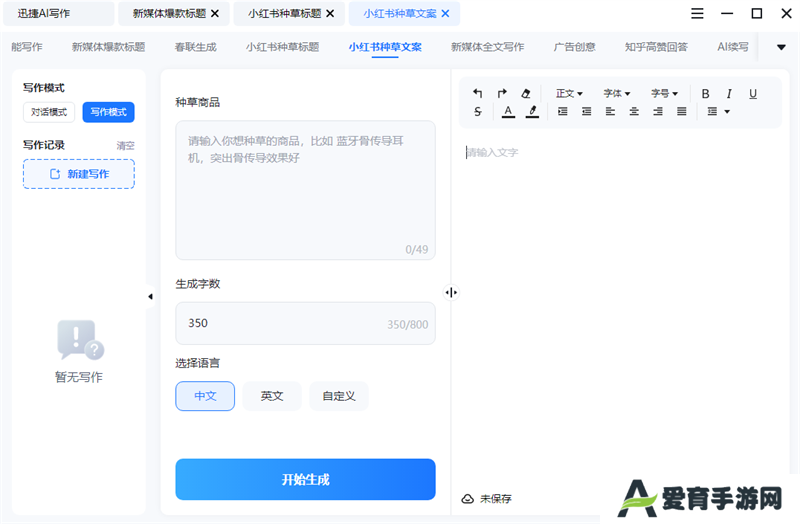Open the line spacing dropdown
Image resolution: width=800 pixels, height=524 pixels.
(718, 111)
